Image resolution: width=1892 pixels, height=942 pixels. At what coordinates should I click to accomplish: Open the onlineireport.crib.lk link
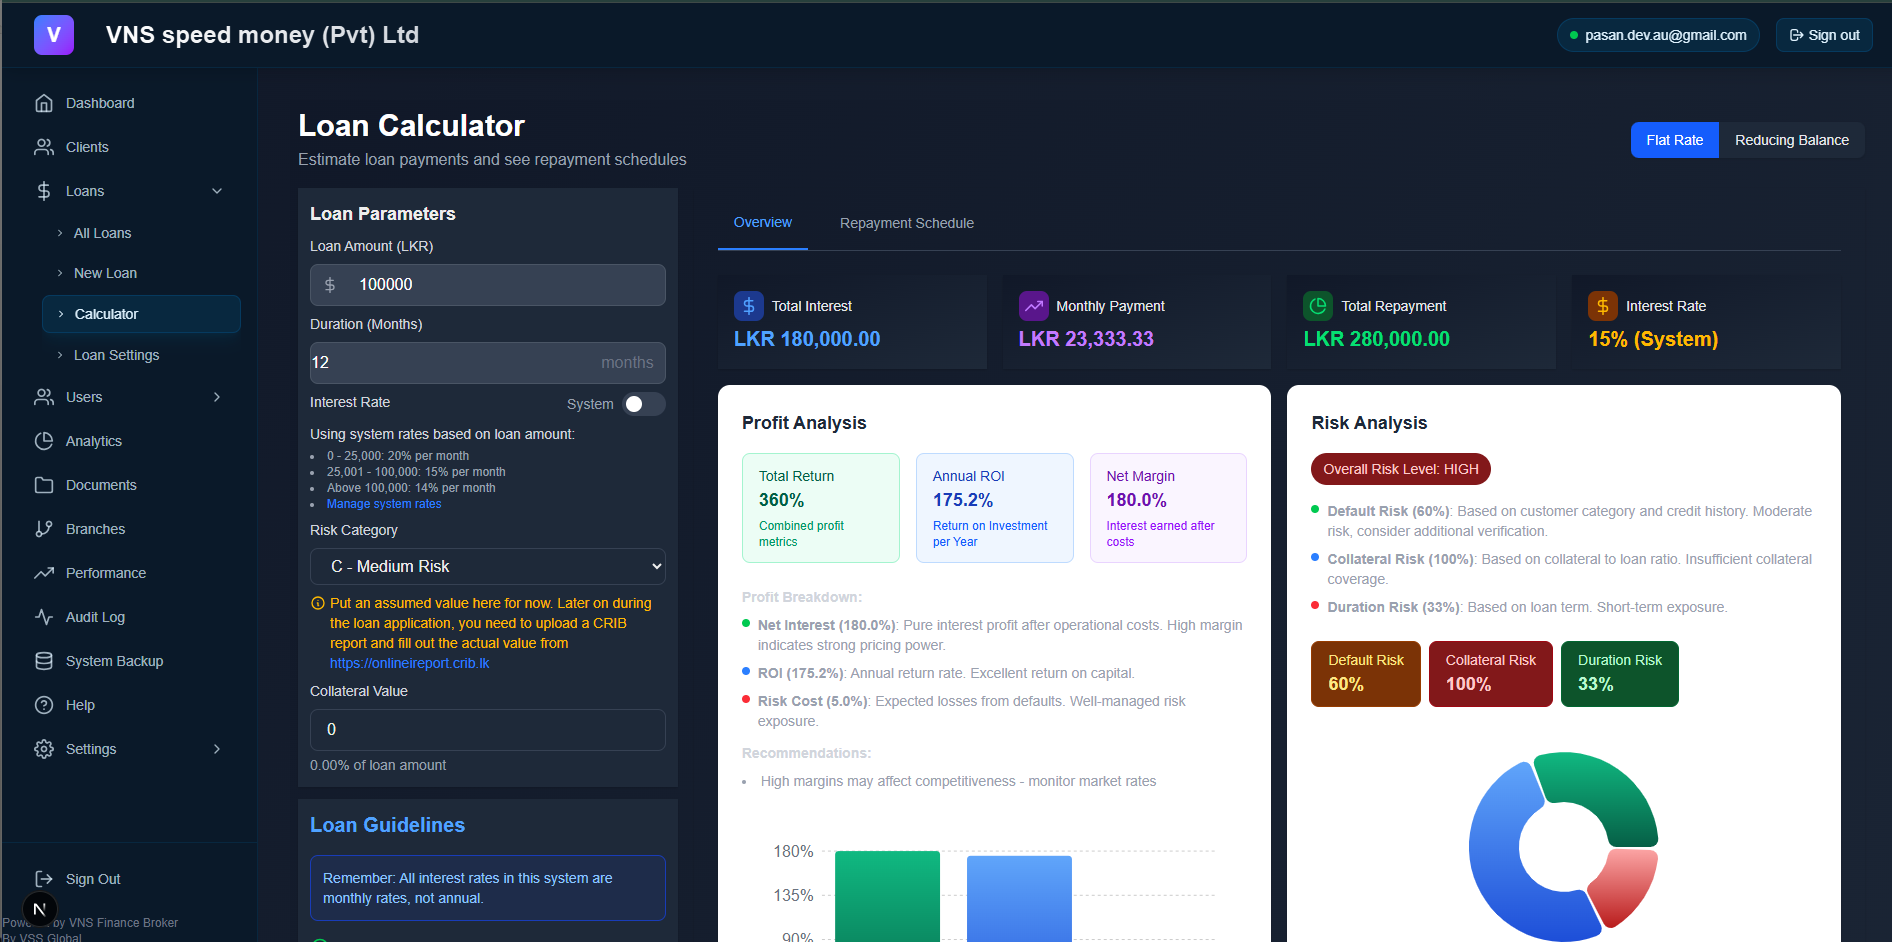pyautogui.click(x=410, y=663)
